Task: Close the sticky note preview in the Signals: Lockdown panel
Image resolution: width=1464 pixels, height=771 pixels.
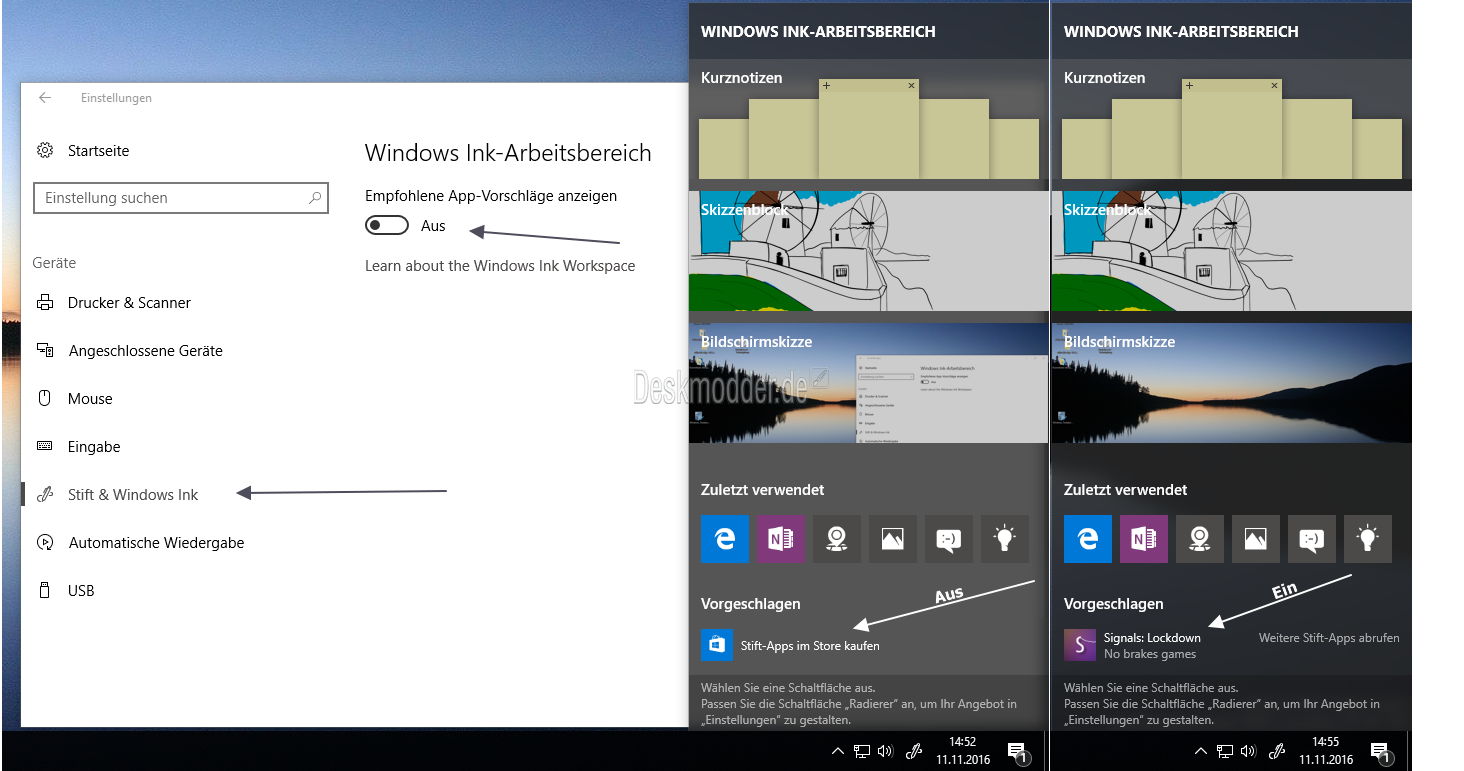Action: coord(1274,86)
